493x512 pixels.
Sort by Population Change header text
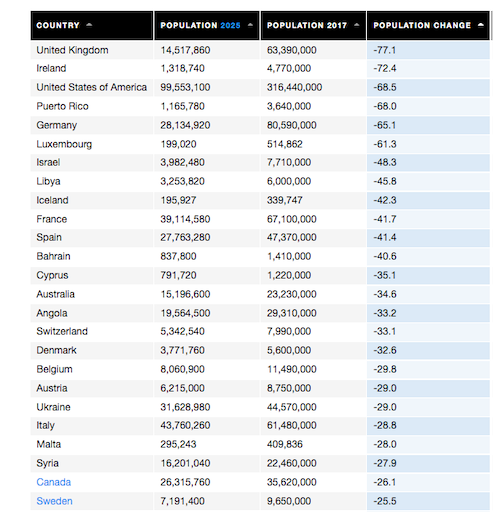point(422,25)
